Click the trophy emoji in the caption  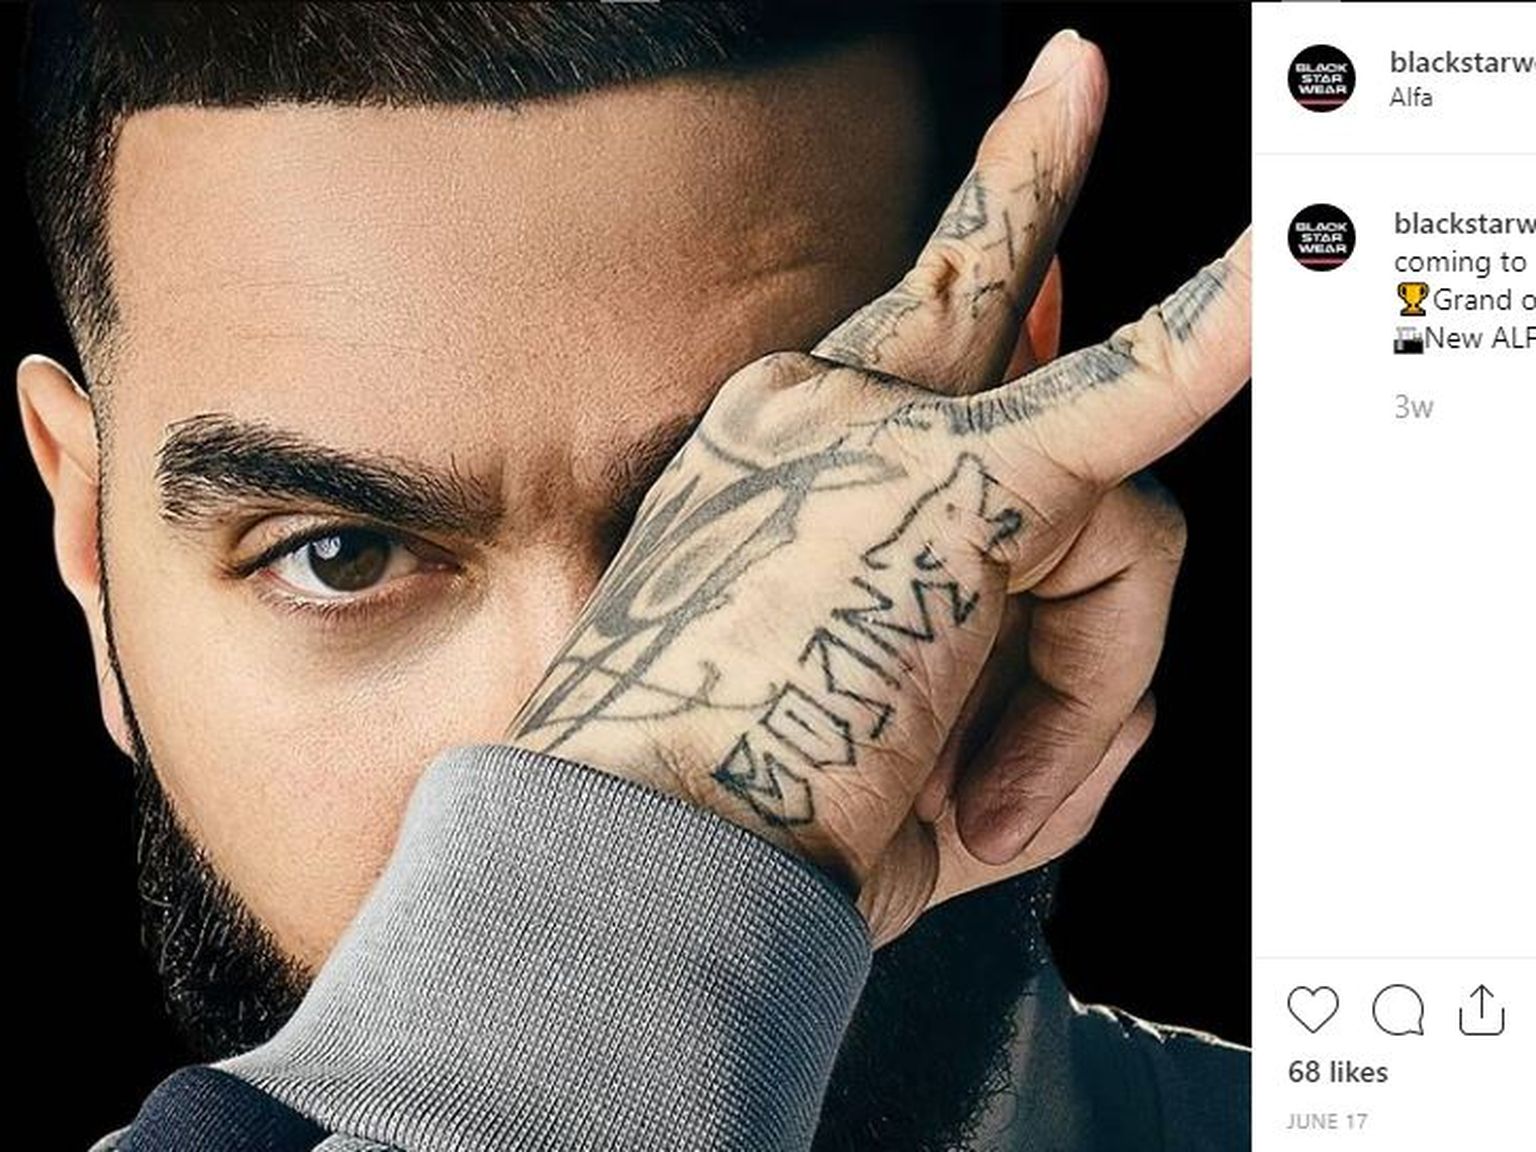click(x=1412, y=299)
